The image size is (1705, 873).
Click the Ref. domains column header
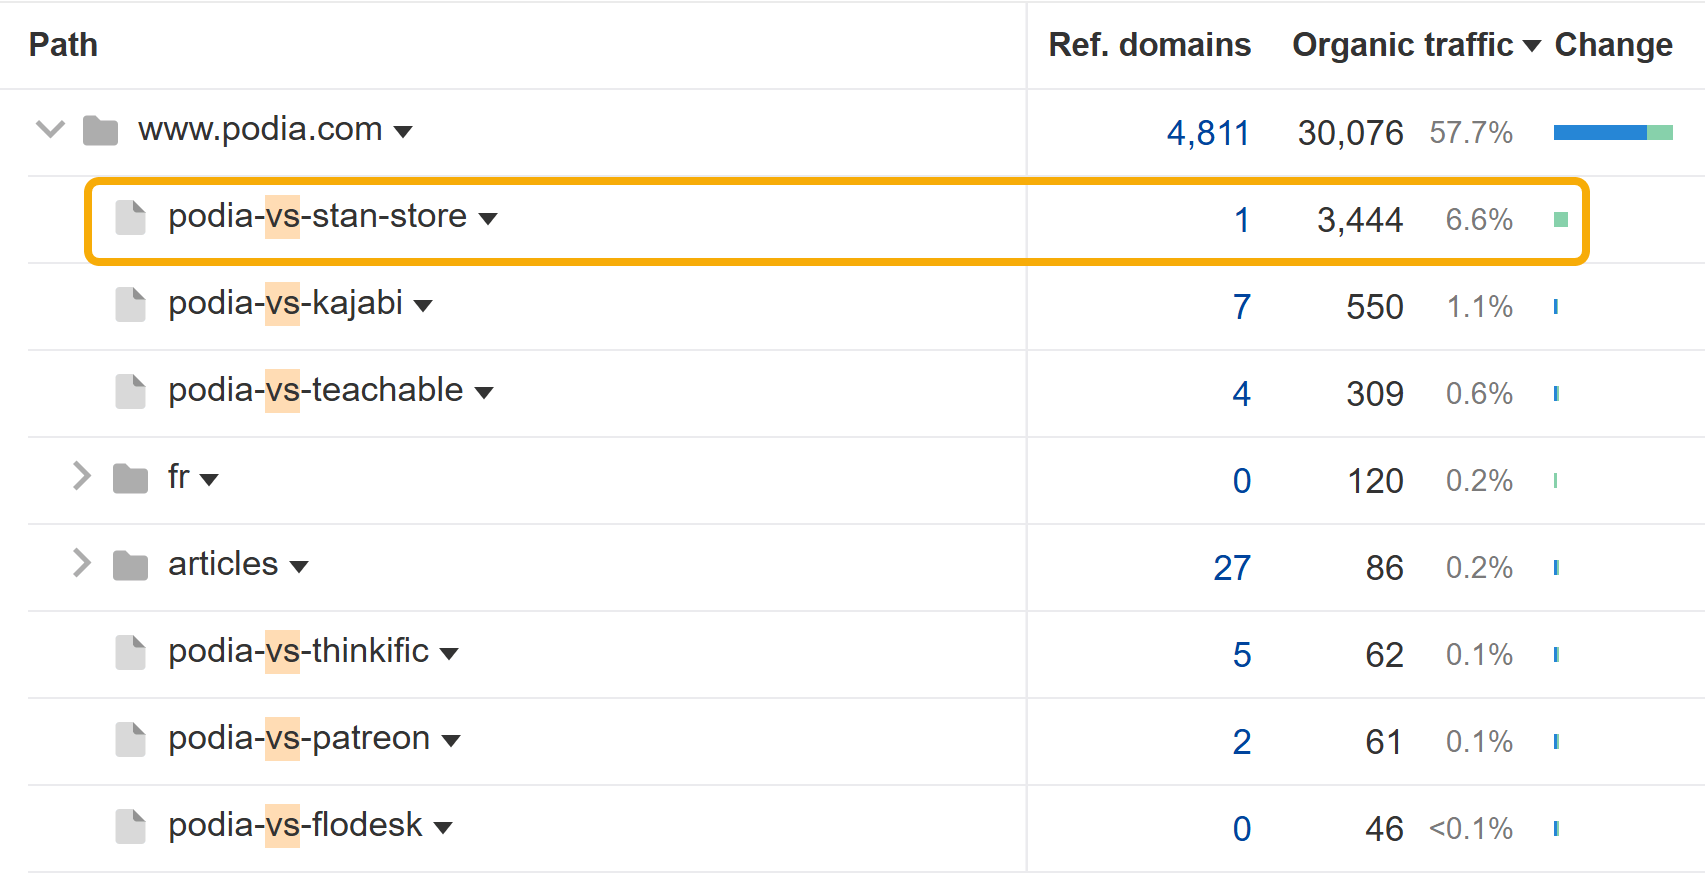[x=1149, y=45]
